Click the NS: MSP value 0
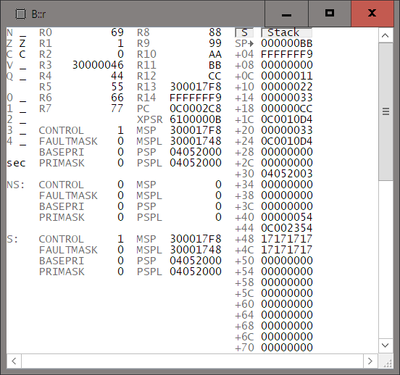 [x=218, y=185]
